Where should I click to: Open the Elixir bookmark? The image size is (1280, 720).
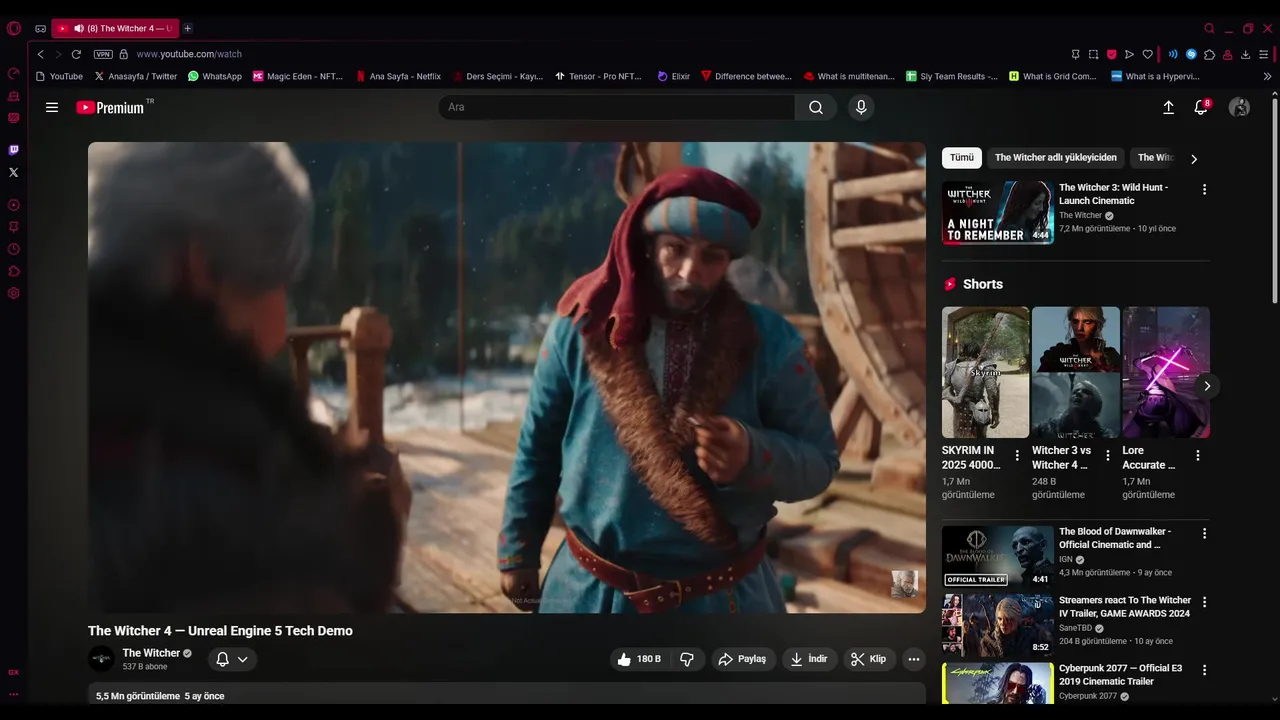tap(674, 76)
